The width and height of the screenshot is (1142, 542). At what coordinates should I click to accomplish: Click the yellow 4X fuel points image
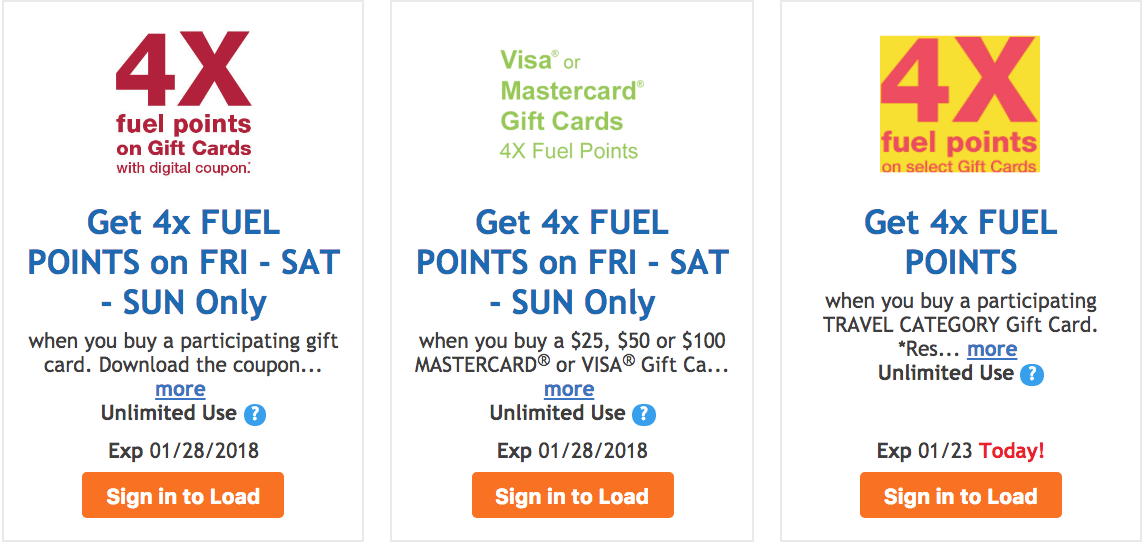point(960,105)
